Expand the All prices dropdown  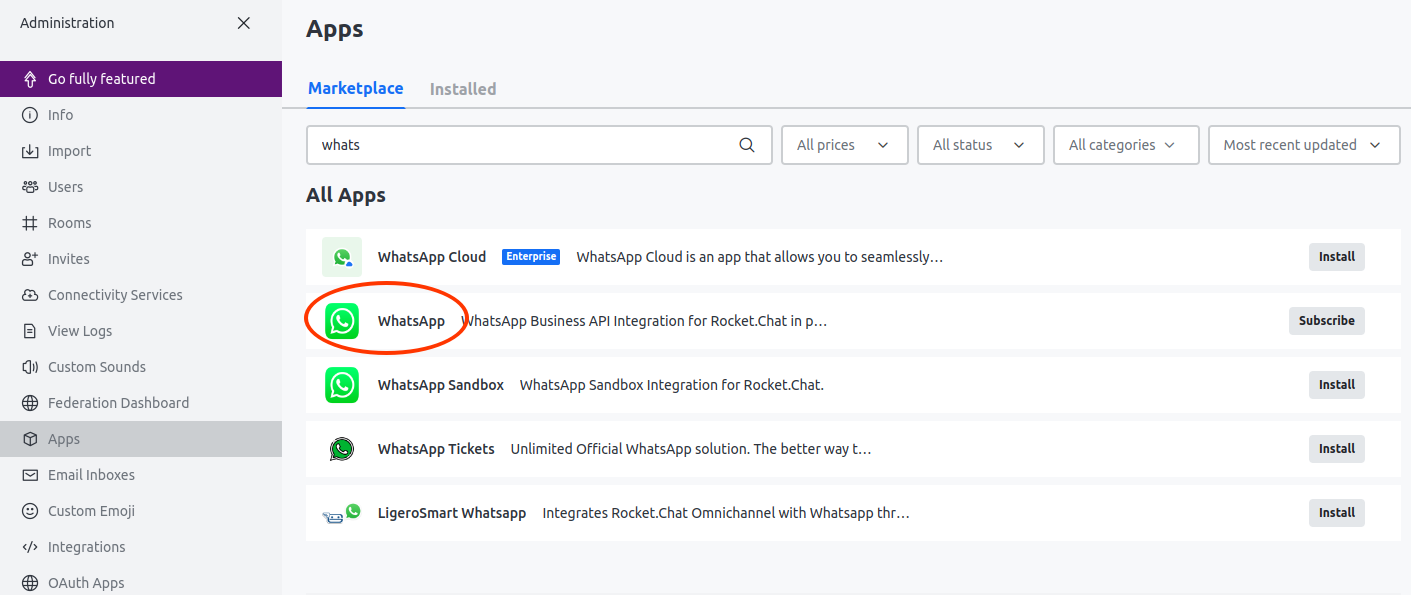tap(843, 145)
